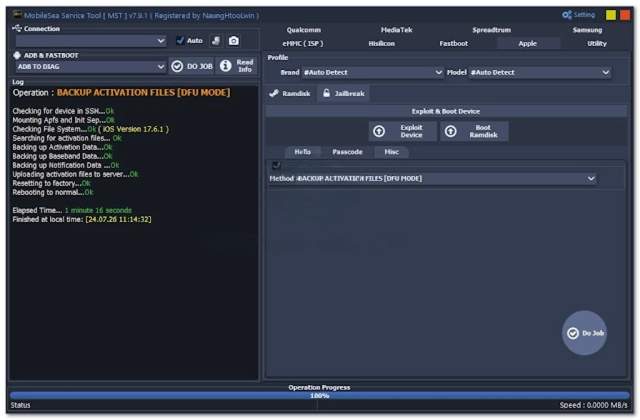Screen dimensions: 640x420
Task: Click the Android ADB & FASTBOOT icon
Action: (x=17, y=55)
